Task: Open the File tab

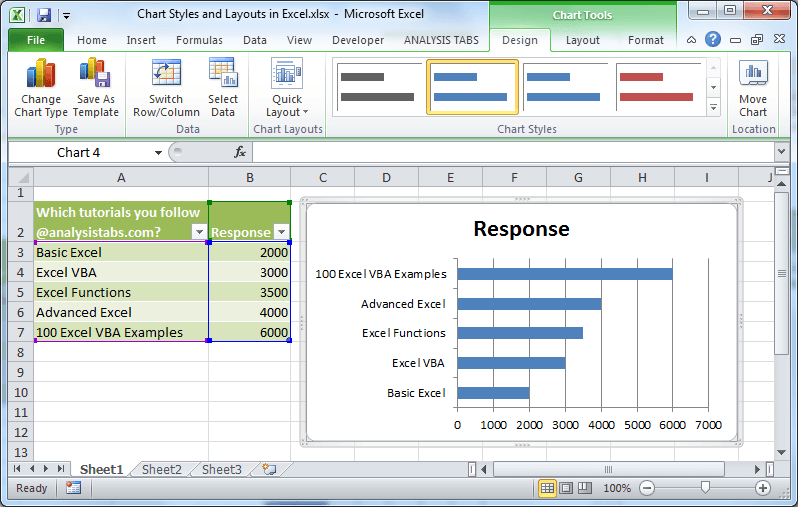Action: coord(36,40)
